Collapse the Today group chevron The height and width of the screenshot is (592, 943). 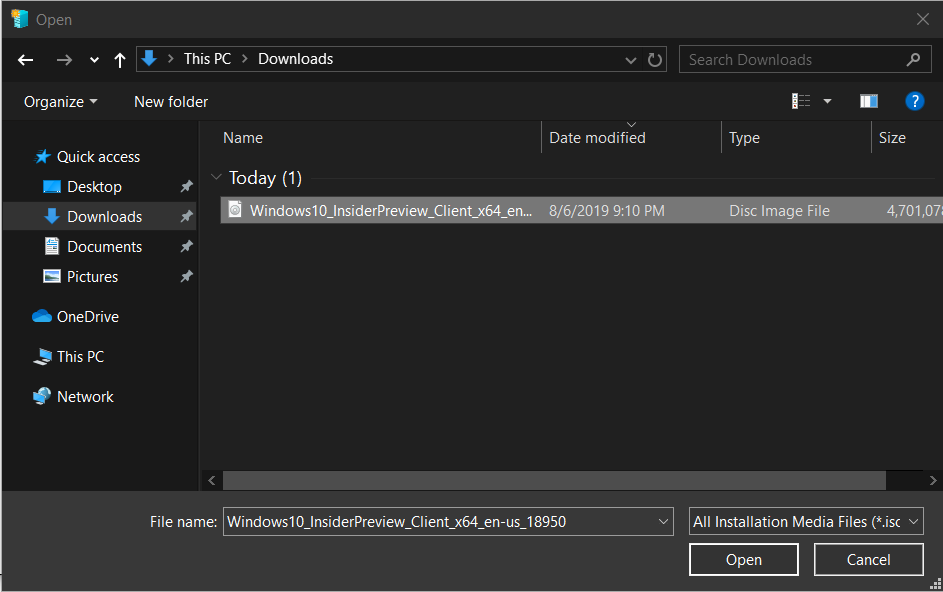[216, 178]
